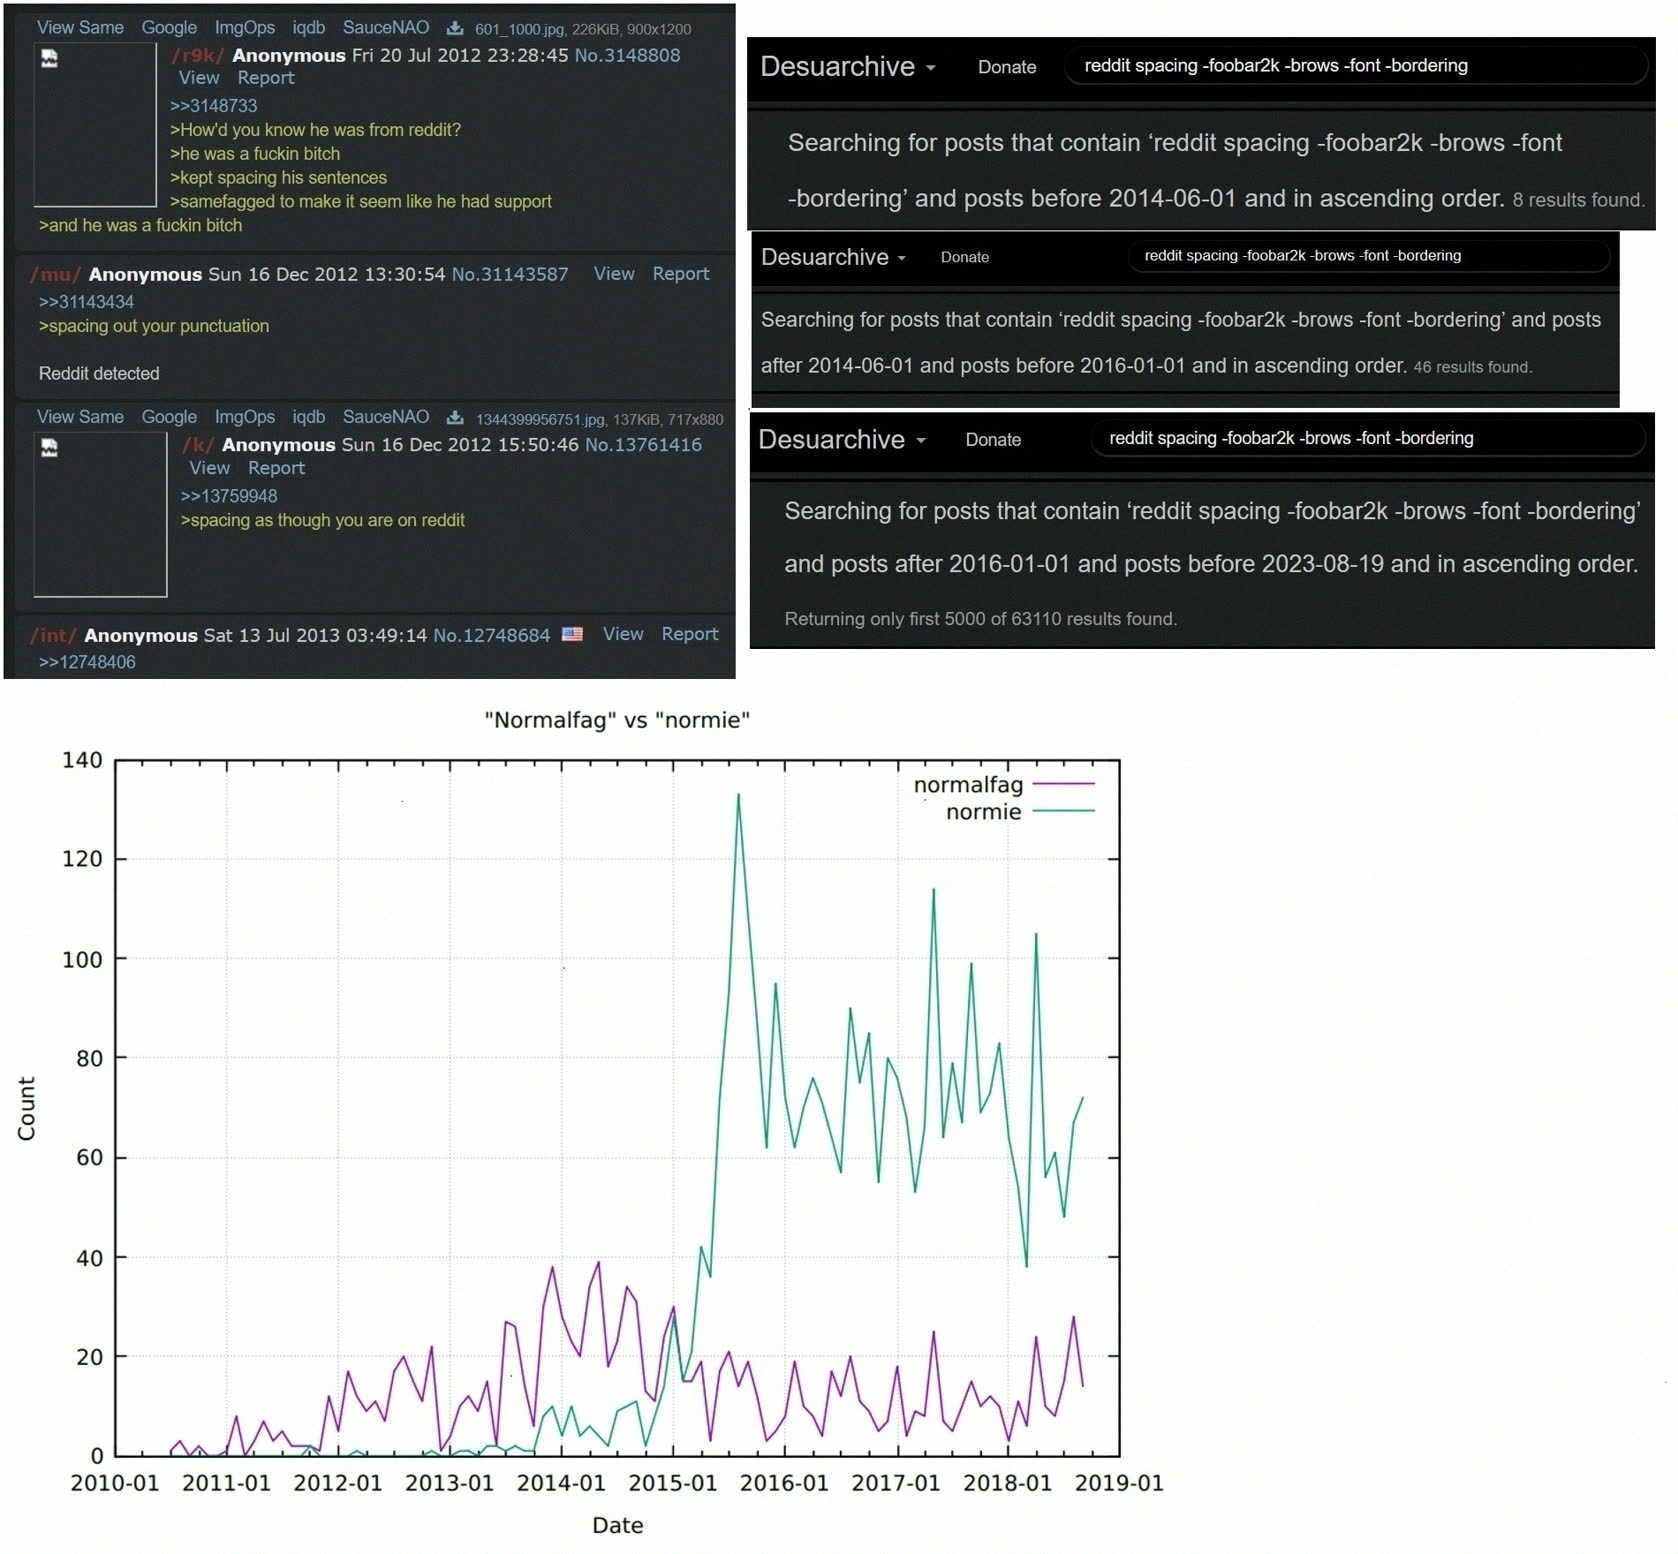This screenshot has height=1554, width=1678.
Task: Click ImgOps link above 601_1000.jpg post
Action: [x=244, y=27]
